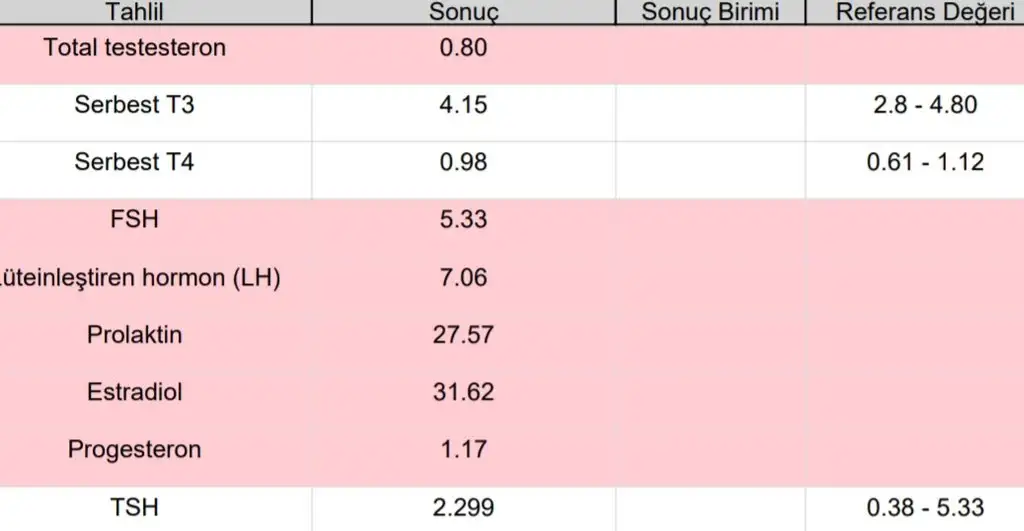1024x531 pixels.
Task: Click the TSH reference range 0.38 - 5.33
Action: pos(925,508)
